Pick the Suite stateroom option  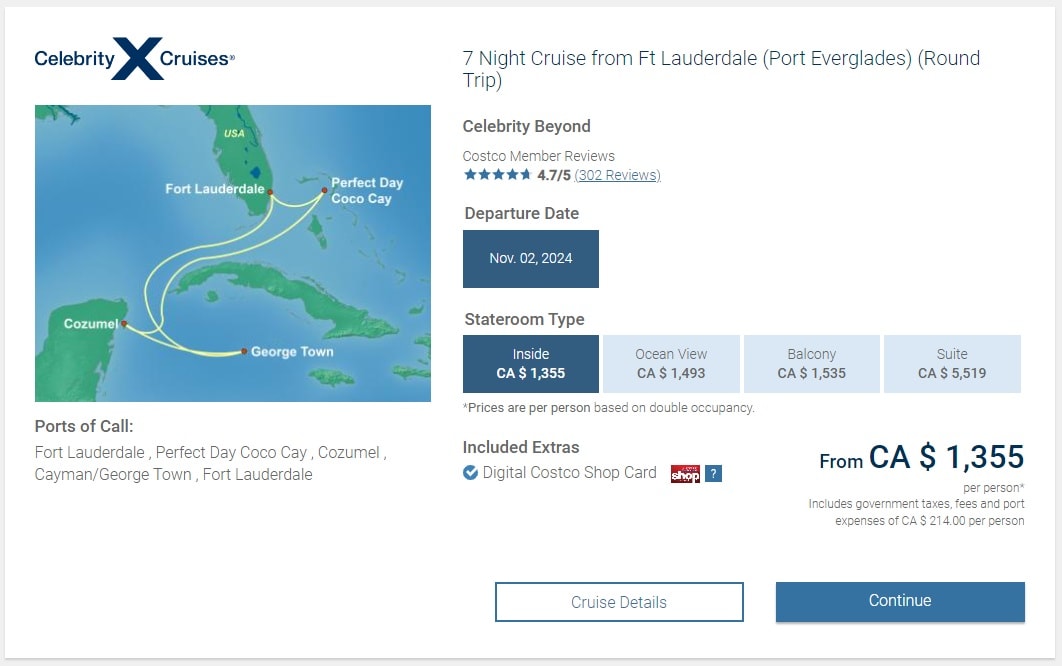(952, 364)
